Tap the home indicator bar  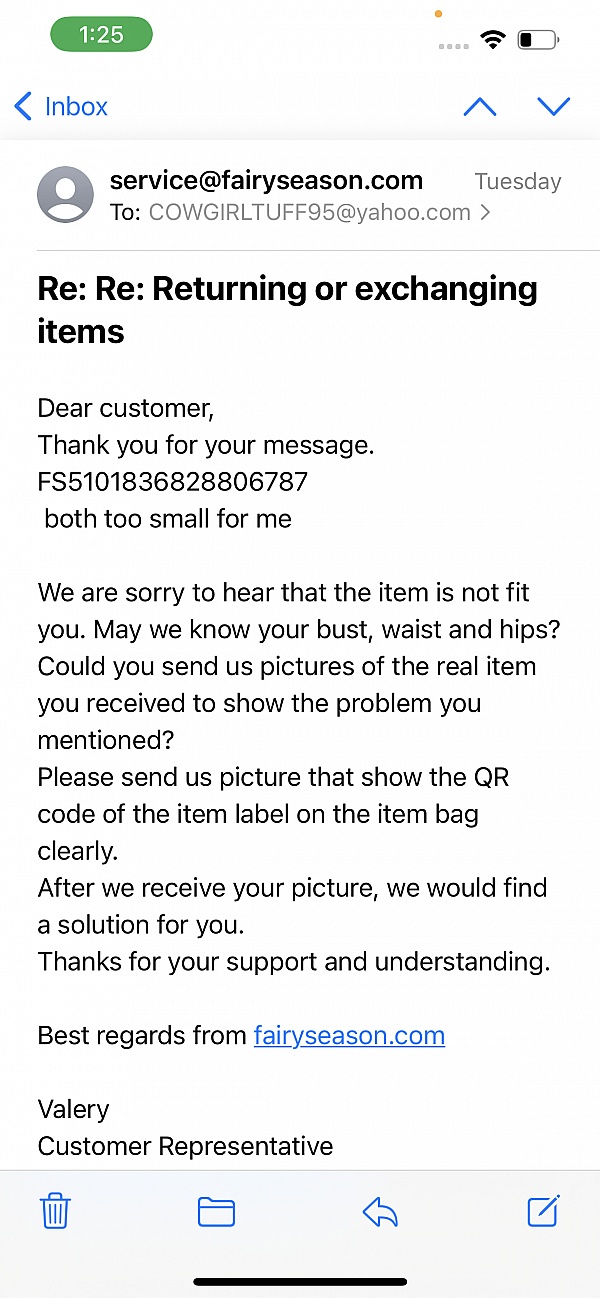300,1281
